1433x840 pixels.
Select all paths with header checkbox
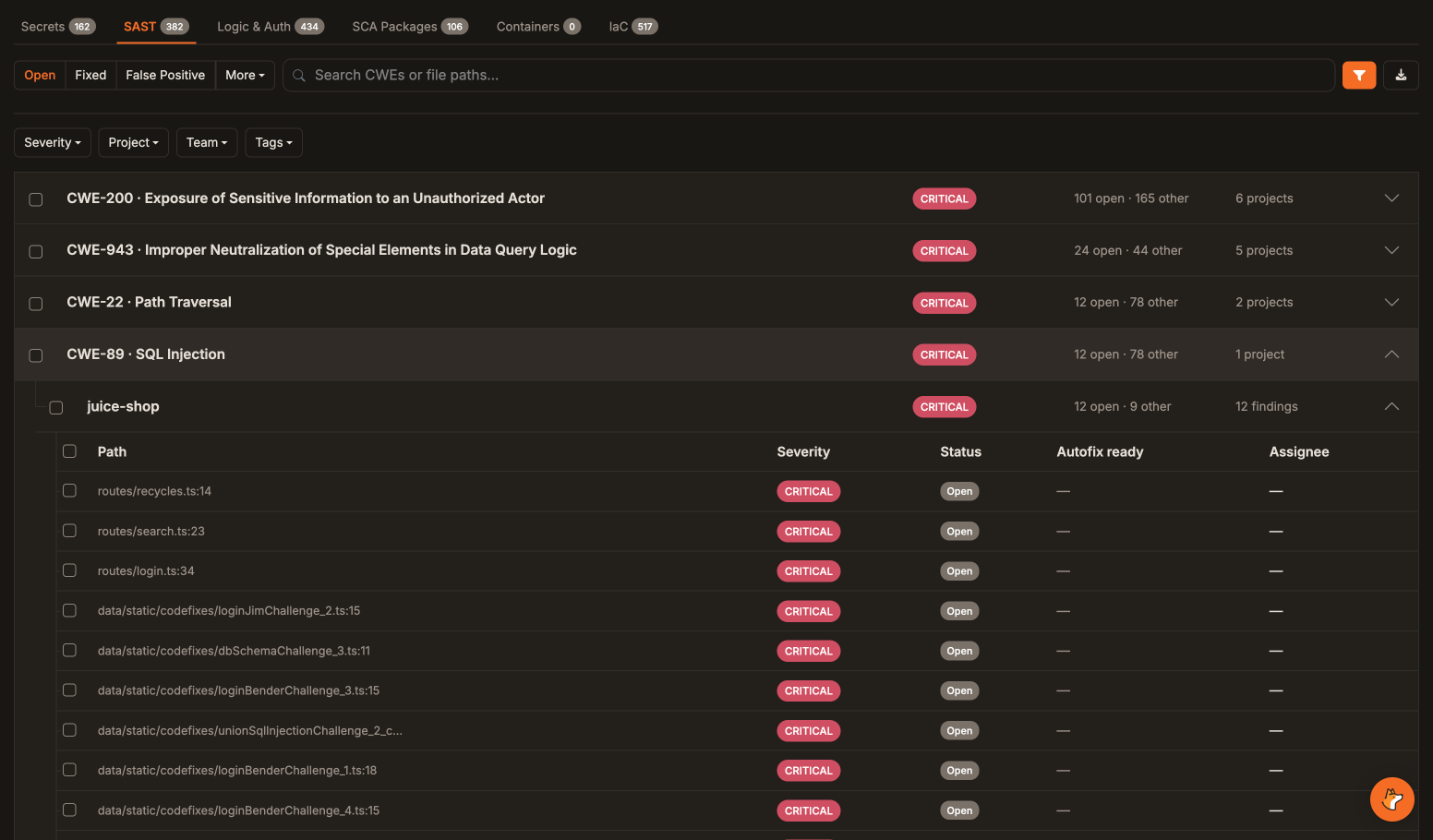point(70,451)
